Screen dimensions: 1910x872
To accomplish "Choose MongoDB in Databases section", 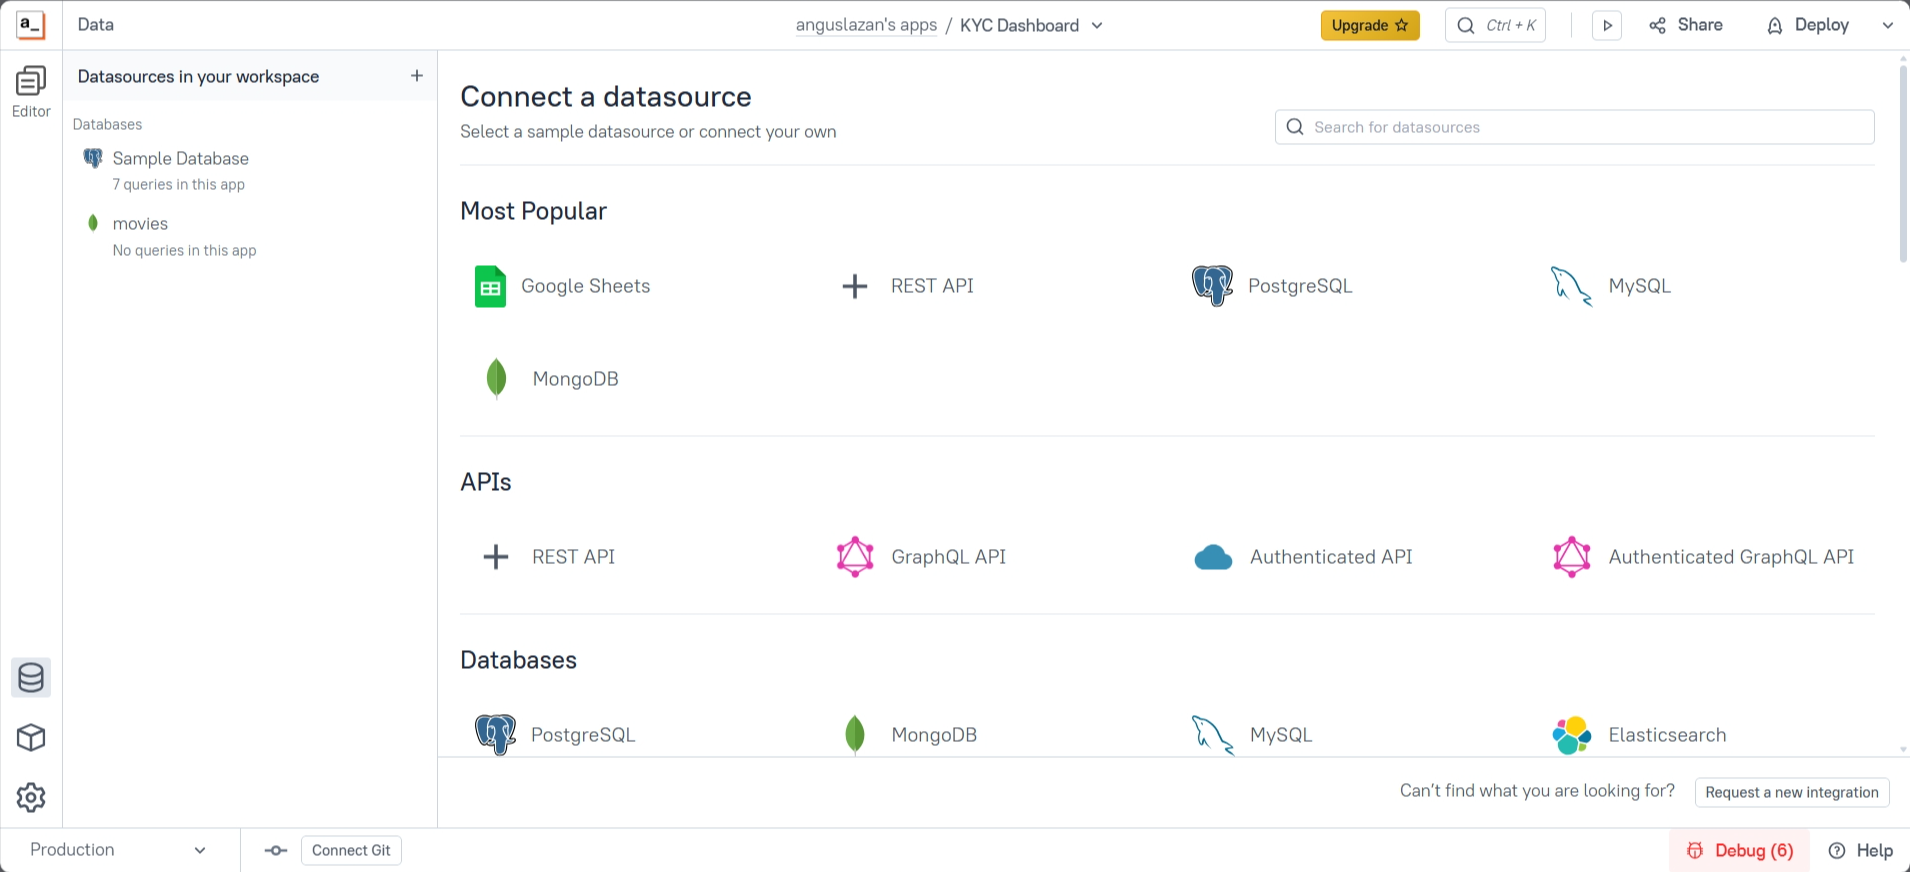I will coord(909,735).
